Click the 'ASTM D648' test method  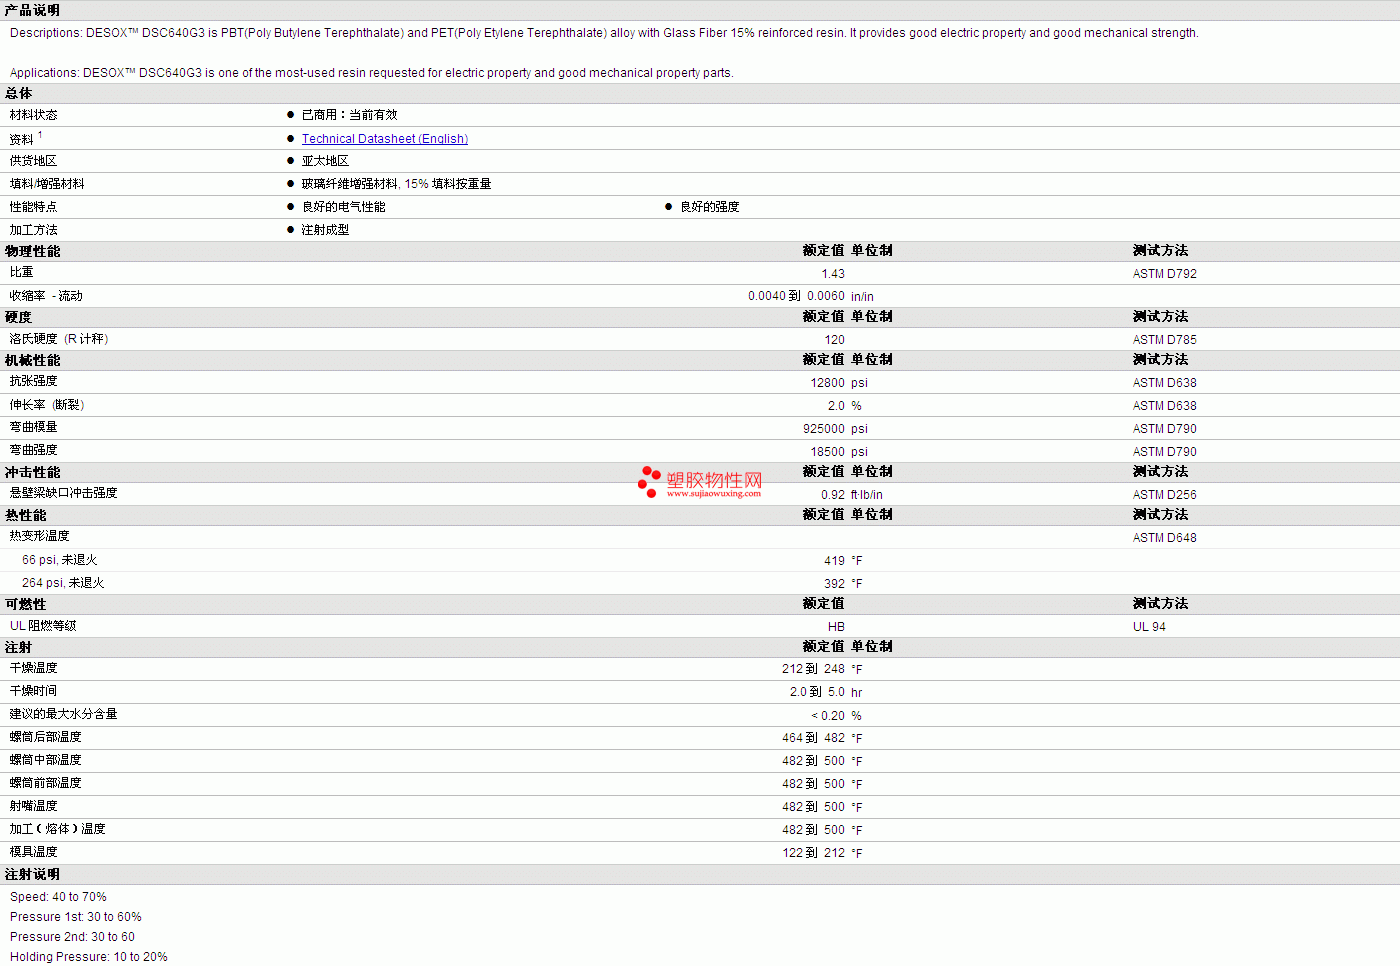tap(1165, 538)
